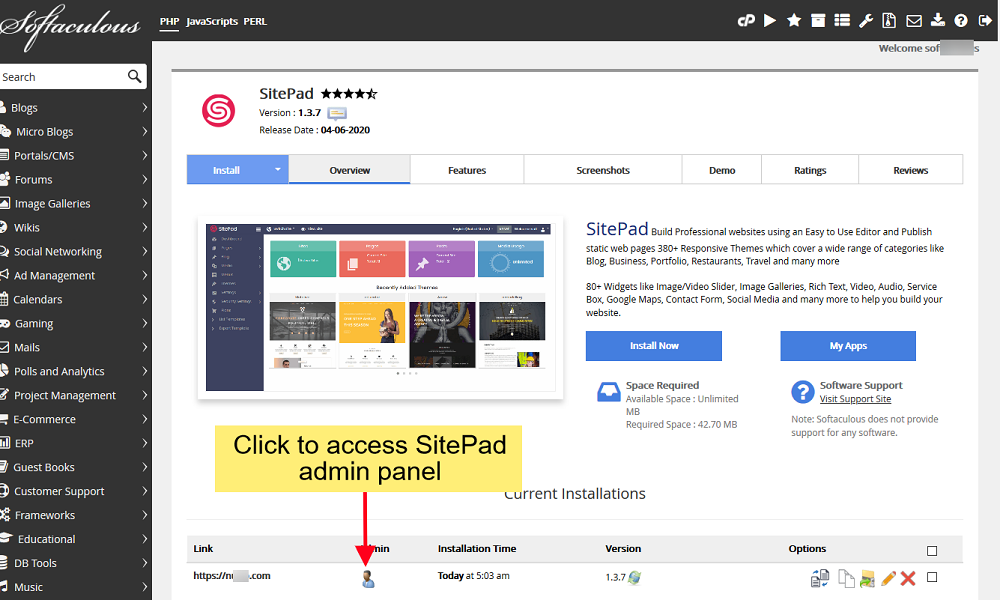Open the Visit Support Site link
Viewport: 1000px width, 600px height.
[x=855, y=399]
